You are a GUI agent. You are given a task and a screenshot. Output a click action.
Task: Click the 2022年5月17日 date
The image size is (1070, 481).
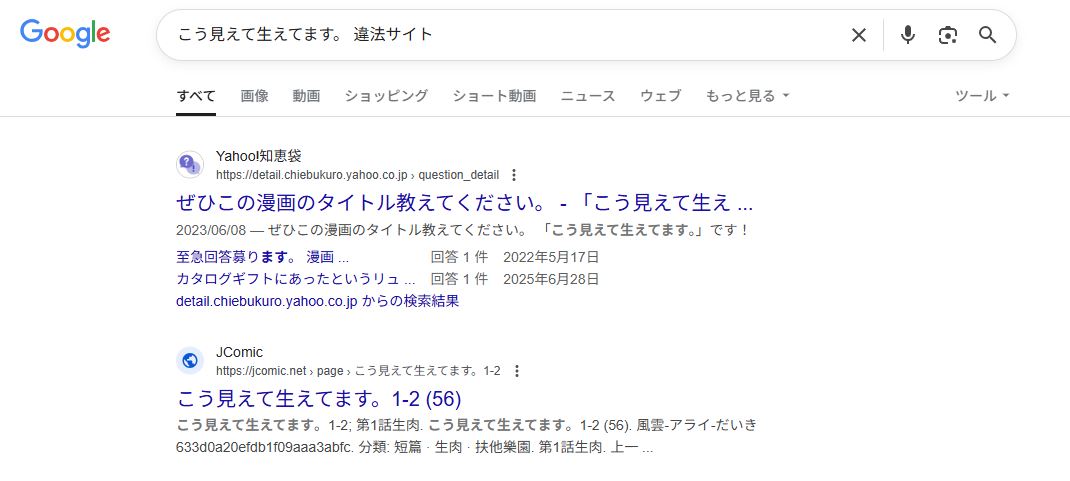click(551, 257)
